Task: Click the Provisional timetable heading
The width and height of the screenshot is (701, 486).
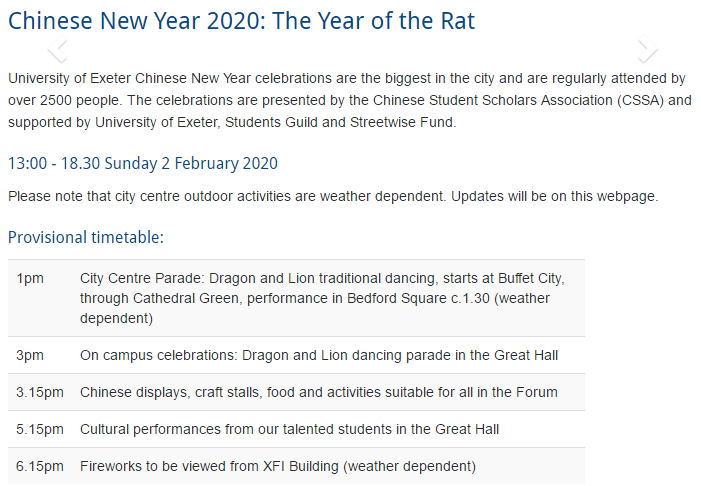Action: coord(86,237)
